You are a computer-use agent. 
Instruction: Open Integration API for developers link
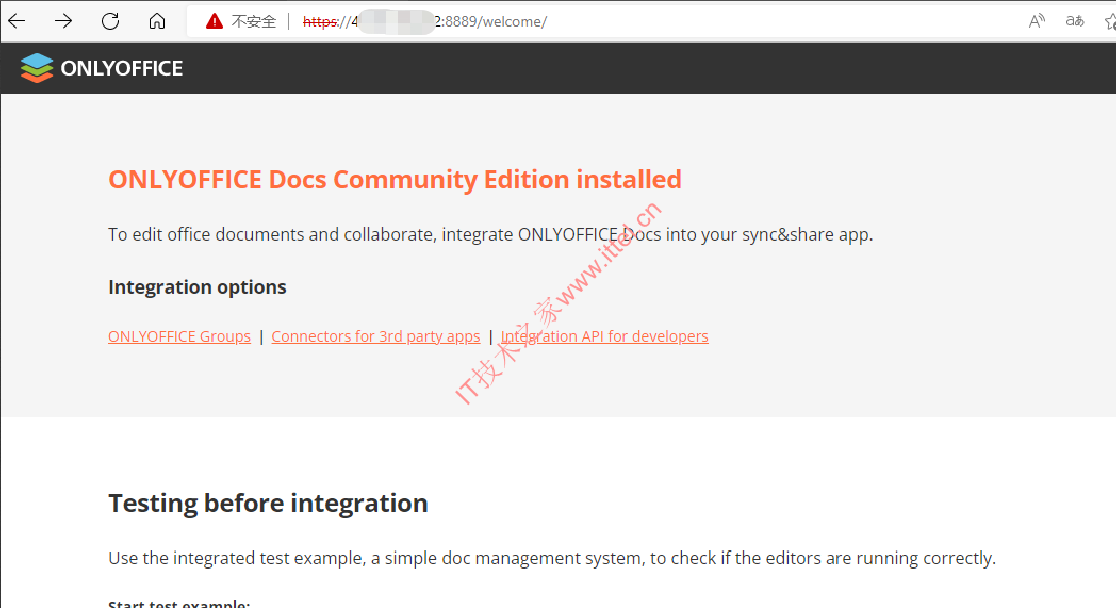point(604,336)
